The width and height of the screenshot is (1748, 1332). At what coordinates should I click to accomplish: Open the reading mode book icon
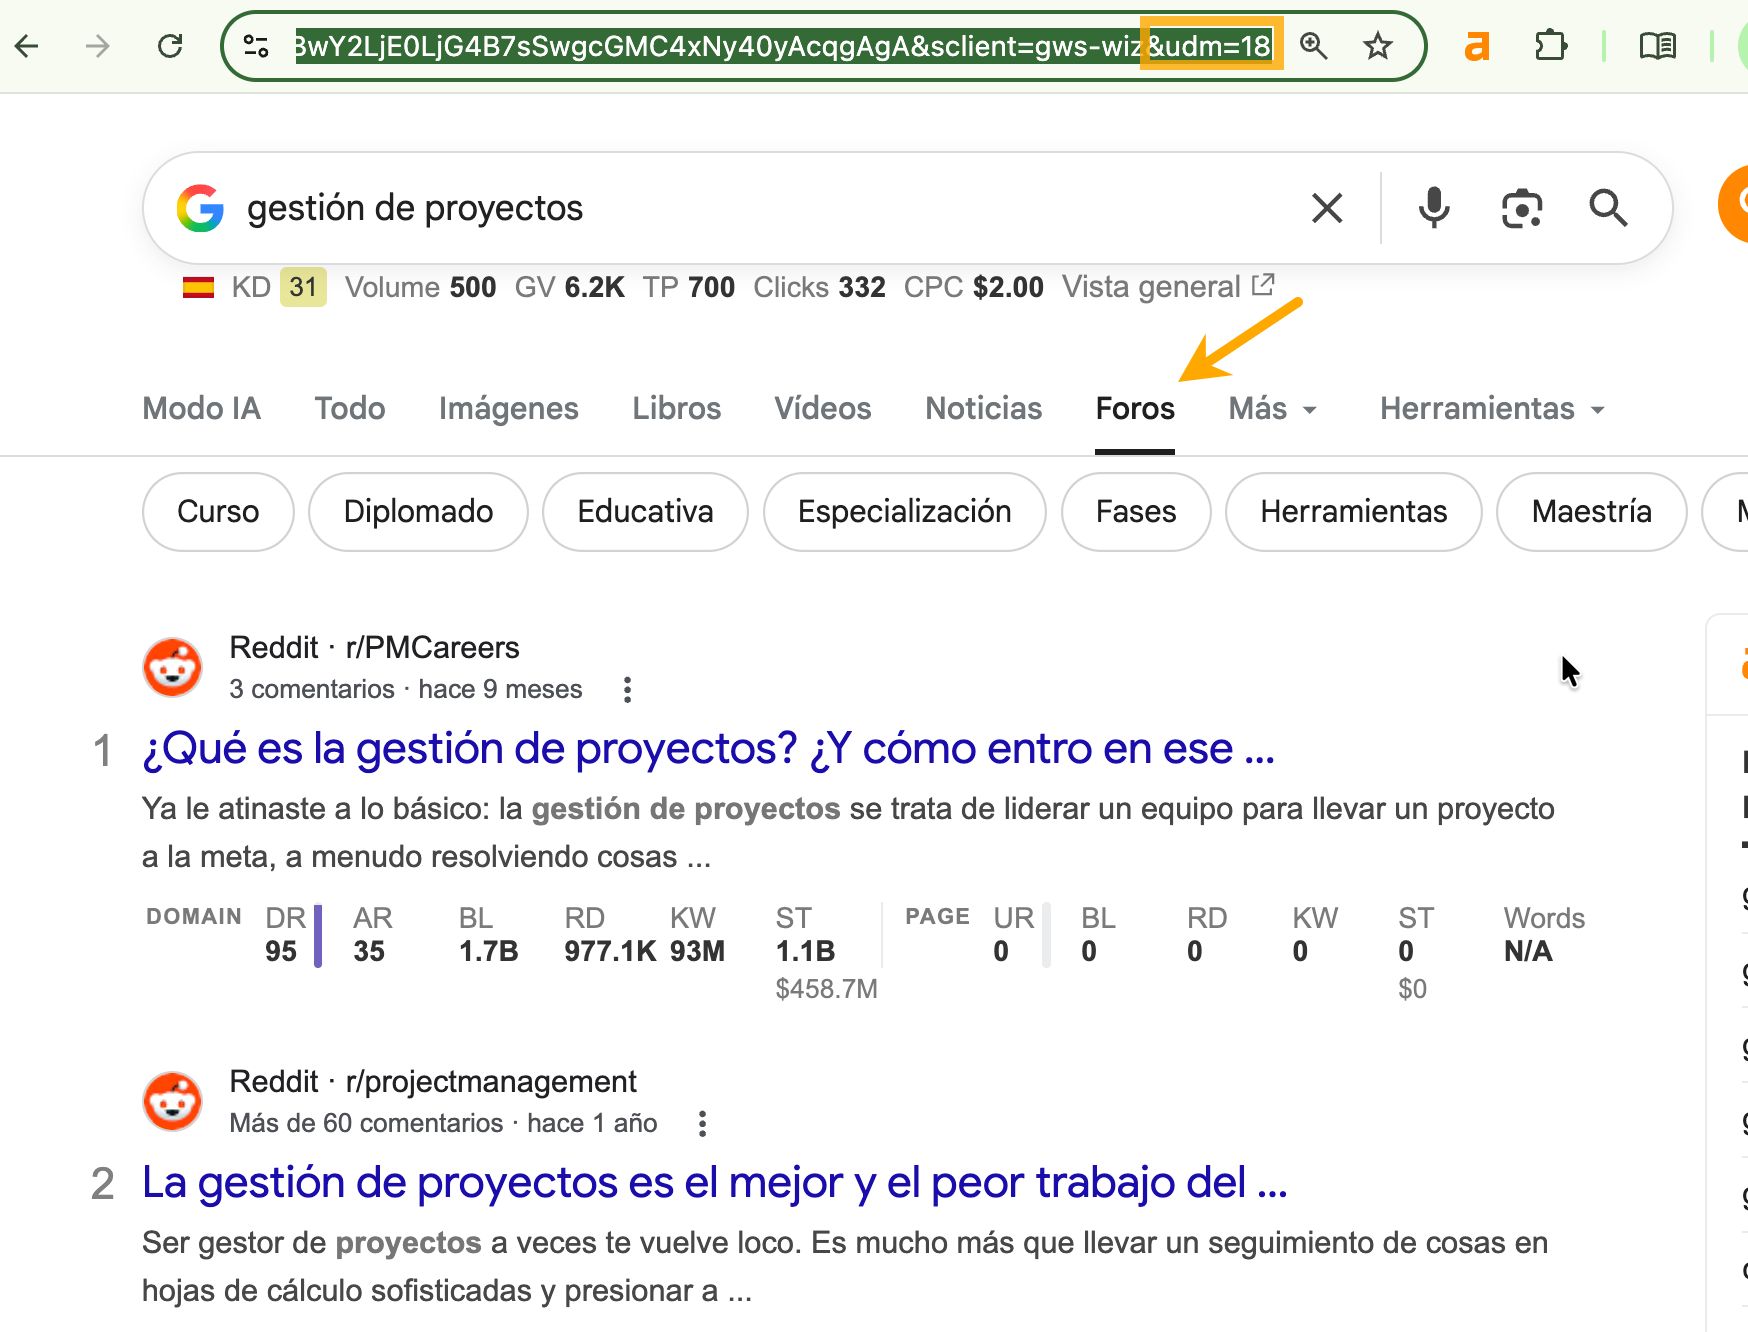point(1657,46)
